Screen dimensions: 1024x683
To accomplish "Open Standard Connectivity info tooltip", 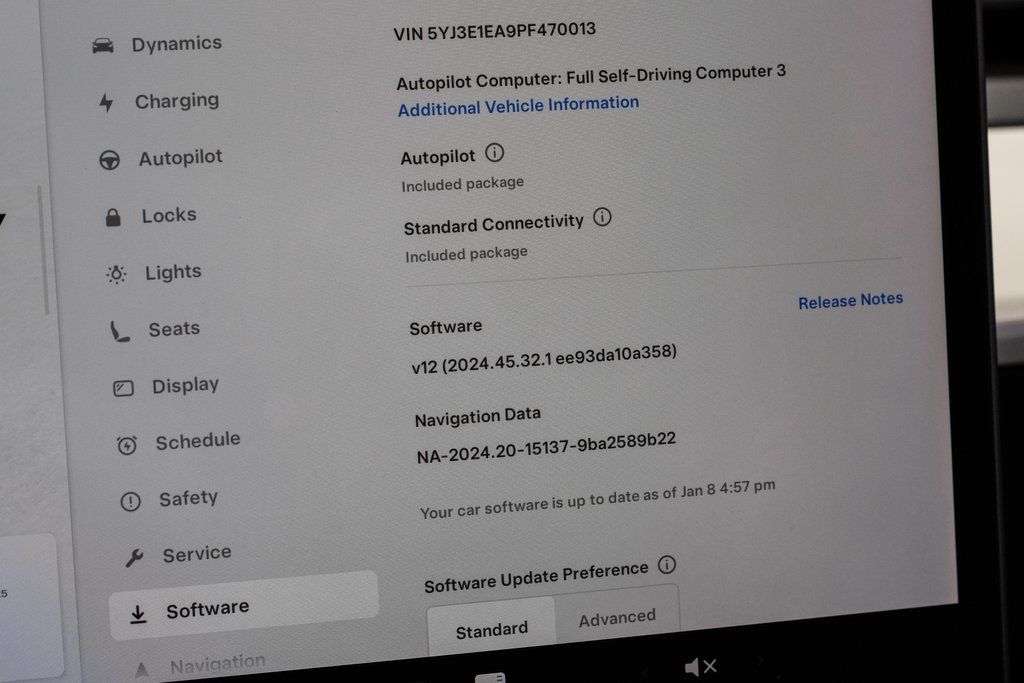I will (x=602, y=220).
